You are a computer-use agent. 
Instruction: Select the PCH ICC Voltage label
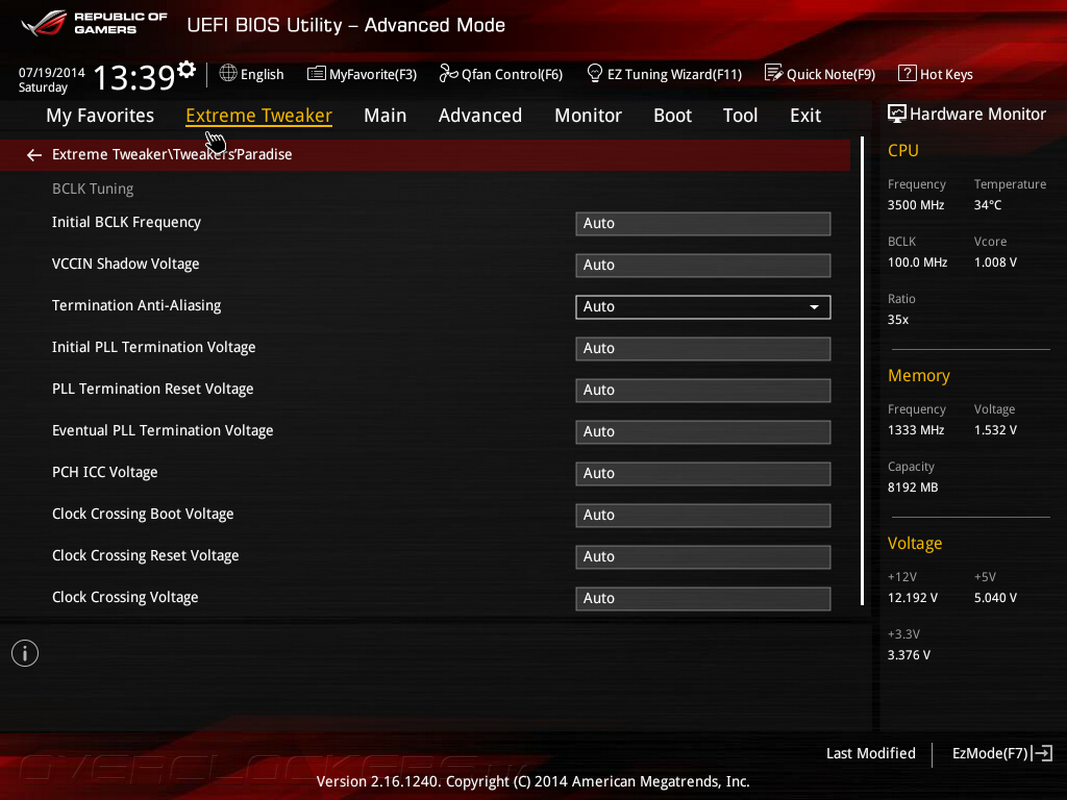tap(105, 472)
